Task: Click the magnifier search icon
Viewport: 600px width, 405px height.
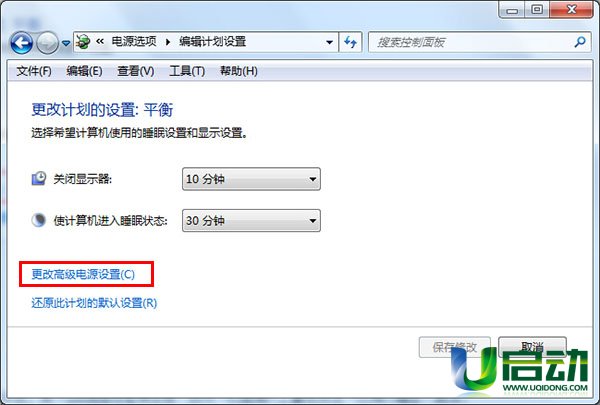Action: click(580, 42)
